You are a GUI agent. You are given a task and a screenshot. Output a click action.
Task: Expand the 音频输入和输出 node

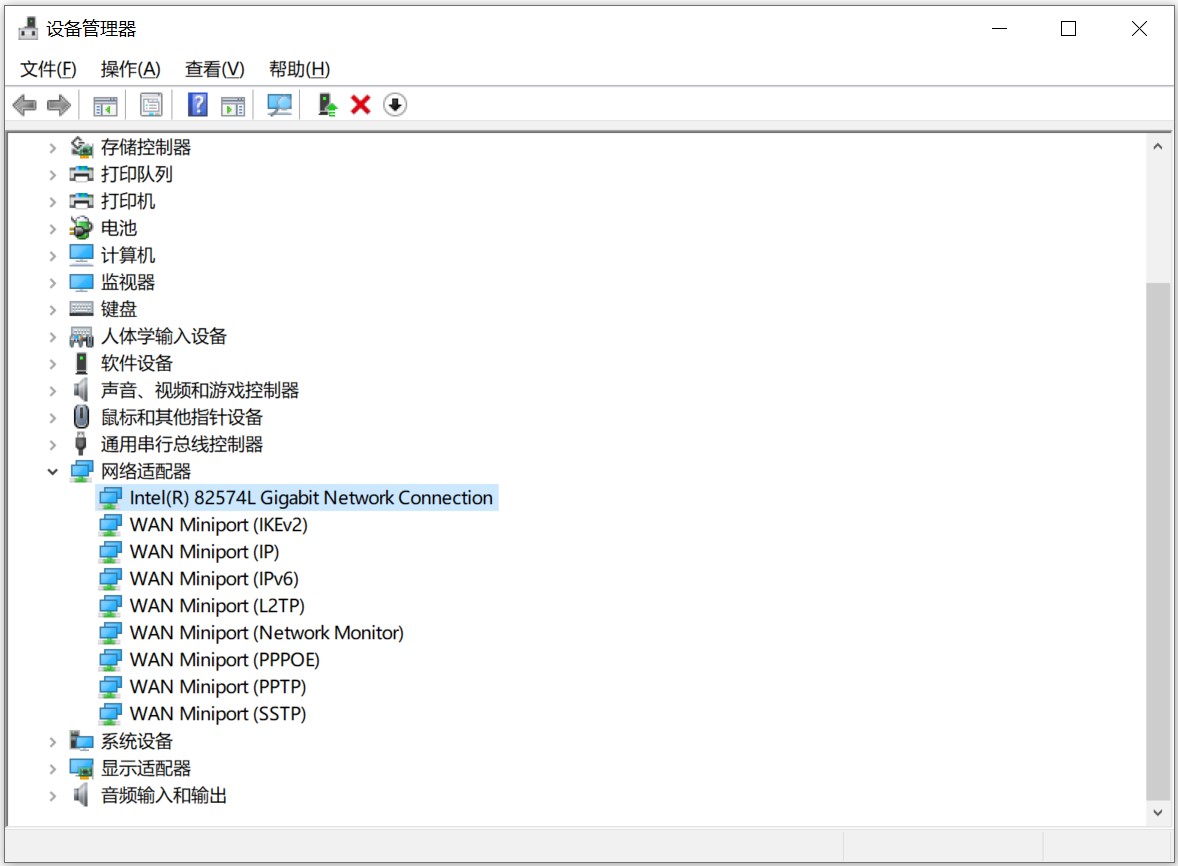(53, 796)
